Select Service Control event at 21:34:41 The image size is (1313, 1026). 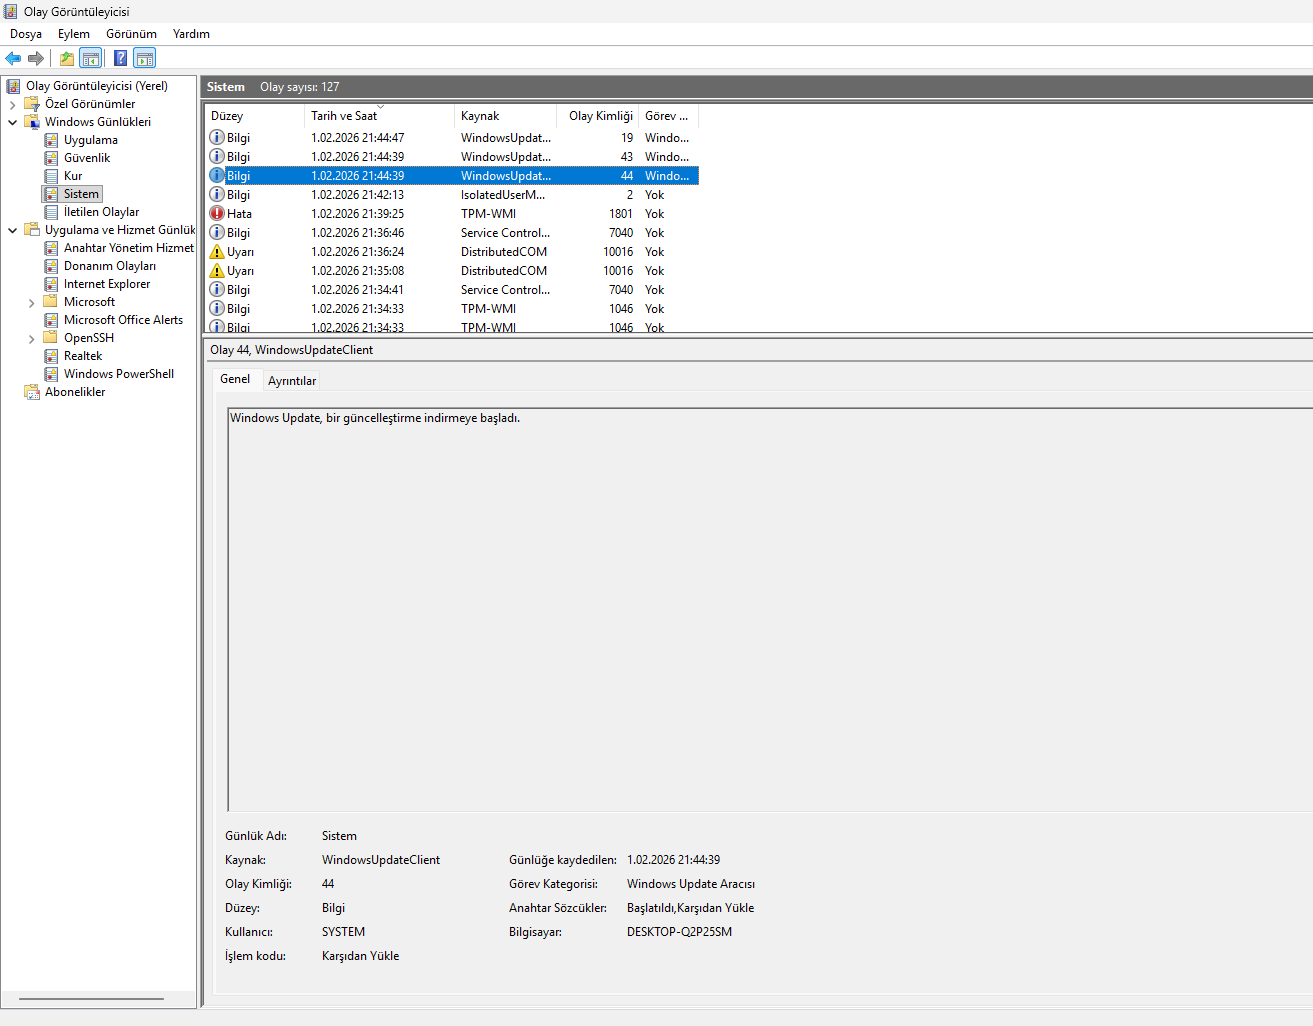[452, 289]
